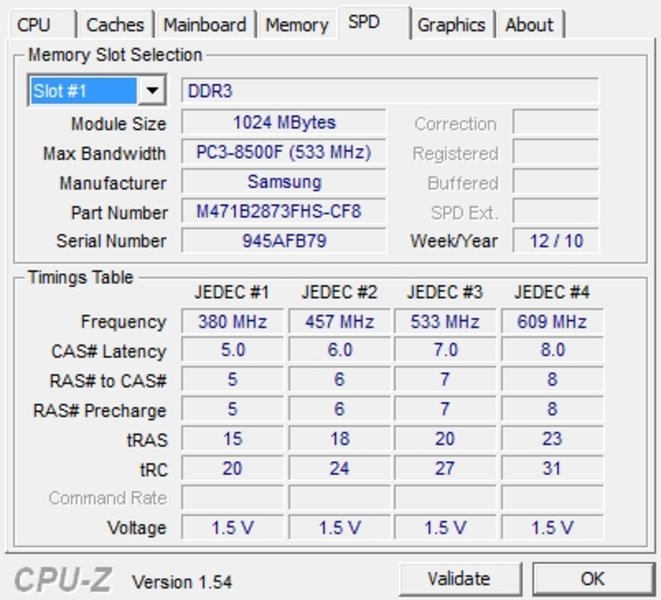Click the CAS# Latency 8.0 cell
Screen dimensions: 661x600
552,350
